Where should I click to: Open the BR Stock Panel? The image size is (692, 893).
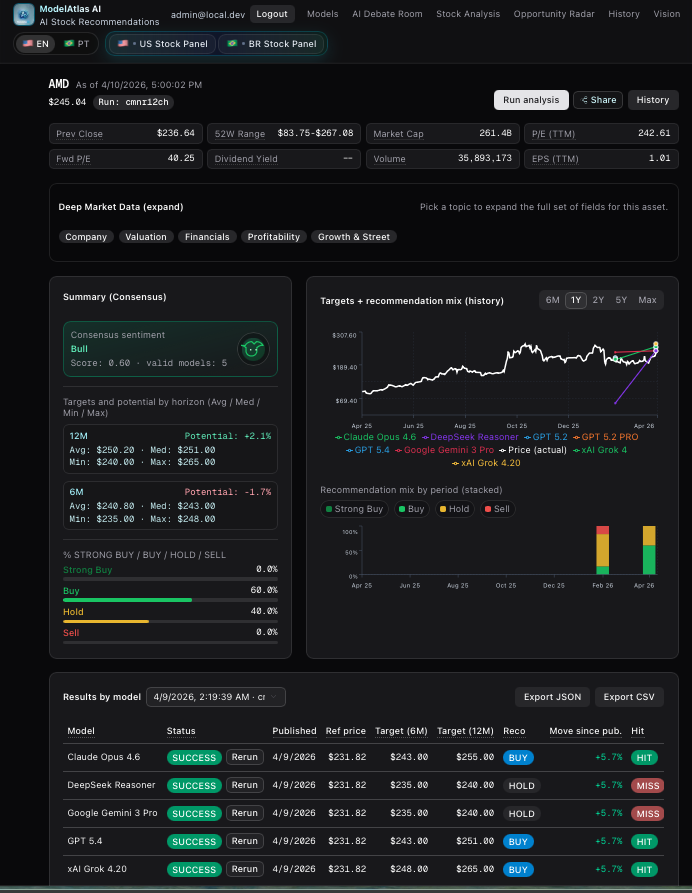coord(271,44)
